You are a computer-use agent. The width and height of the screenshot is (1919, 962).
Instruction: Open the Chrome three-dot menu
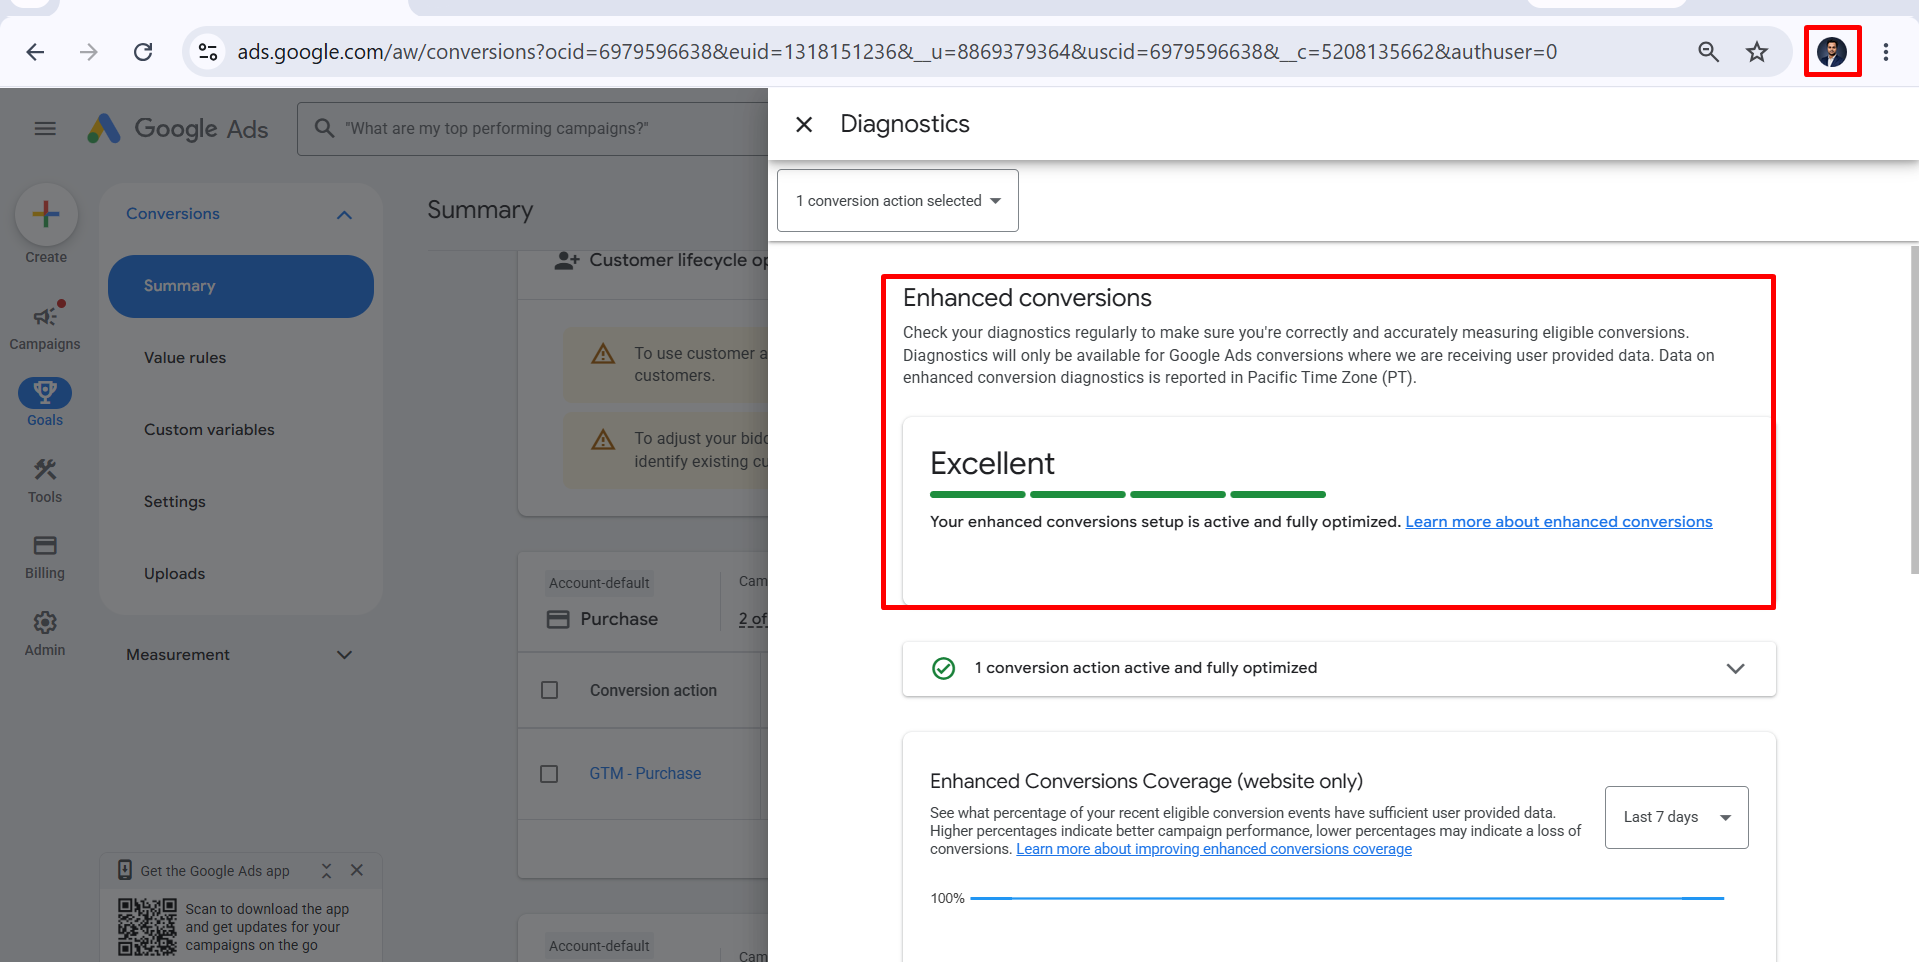1886,52
